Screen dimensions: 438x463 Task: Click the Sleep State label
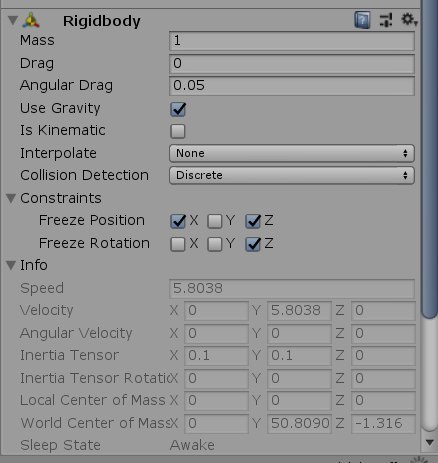[60, 445]
